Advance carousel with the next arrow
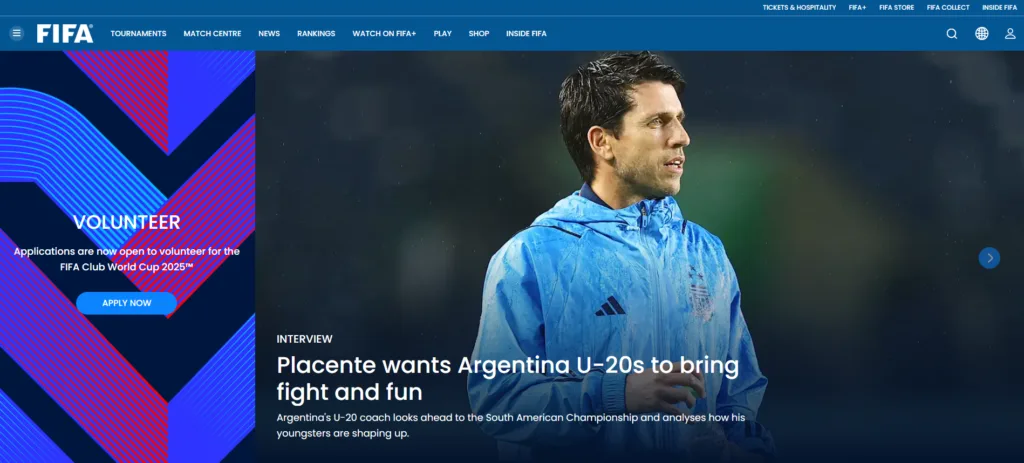Screen dimensions: 1024x463 coord(989,258)
